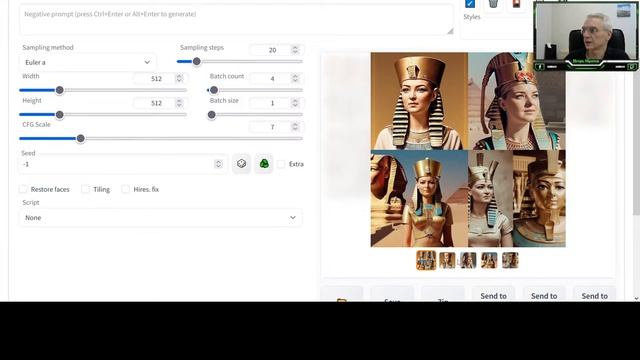The height and width of the screenshot is (360, 640).
Task: Click the blue checkmark apply-styles icon
Action: [x=470, y=4]
